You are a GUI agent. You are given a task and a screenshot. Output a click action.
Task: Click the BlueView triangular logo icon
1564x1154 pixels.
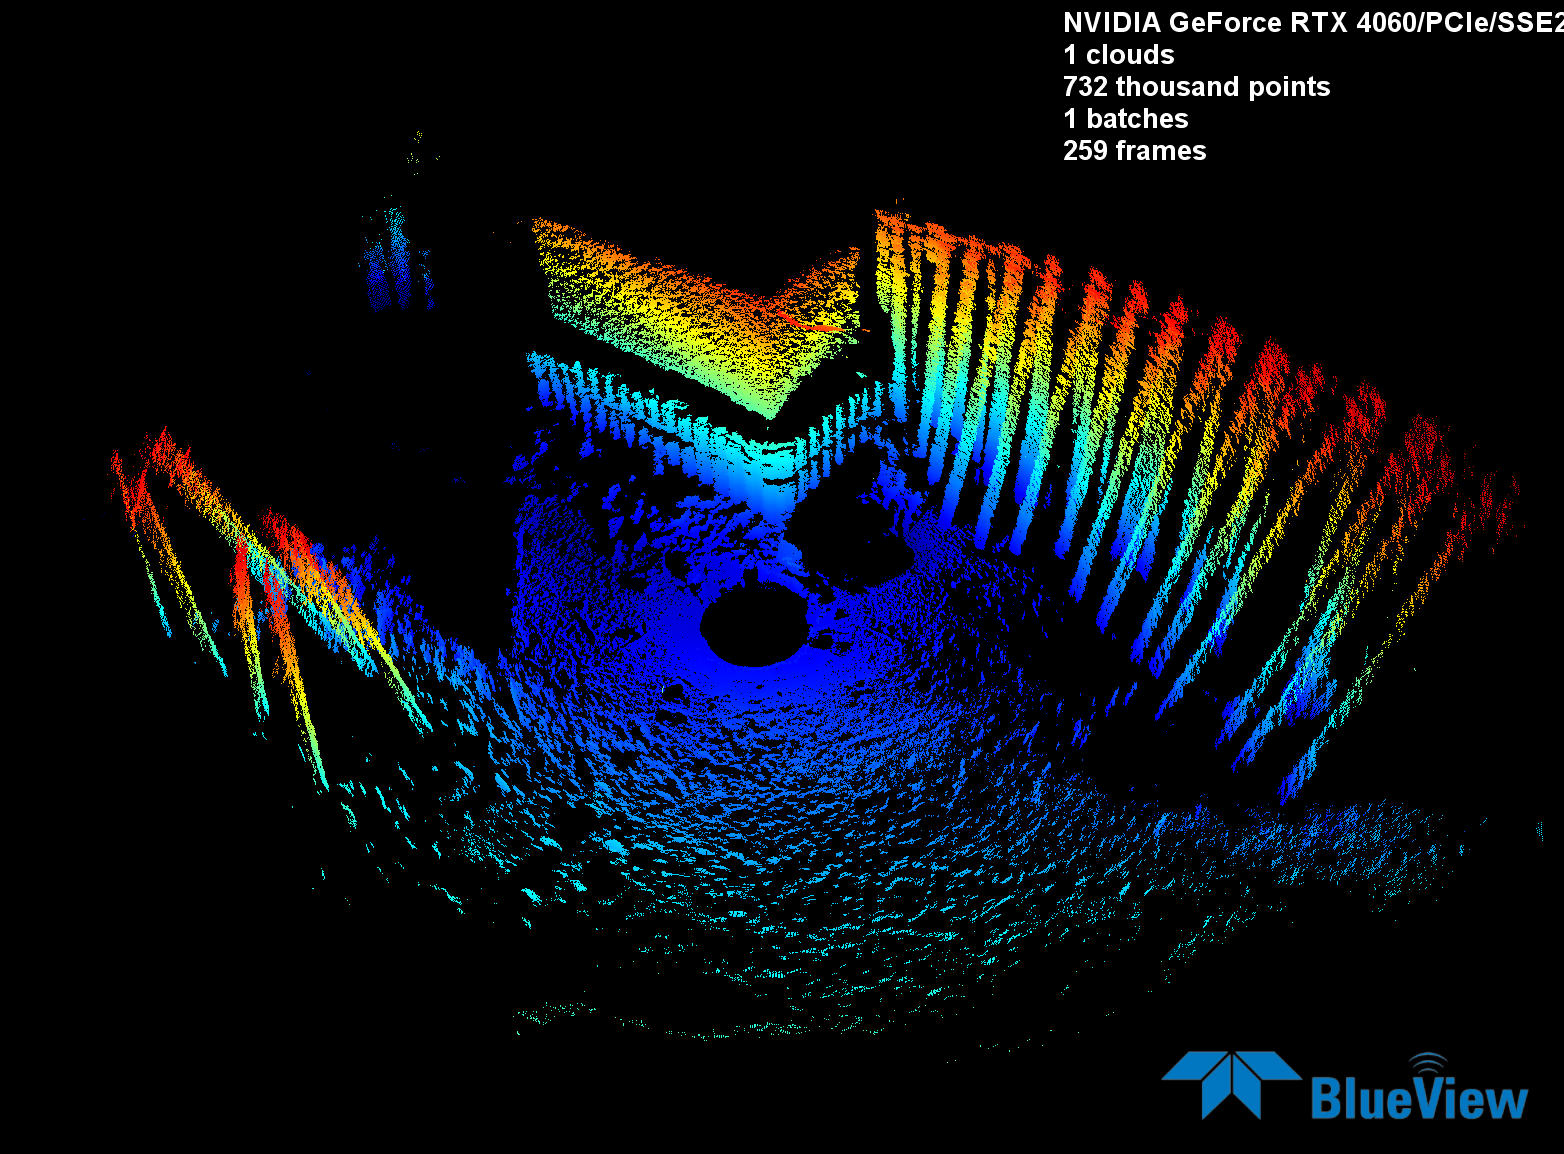(x=1230, y=1080)
